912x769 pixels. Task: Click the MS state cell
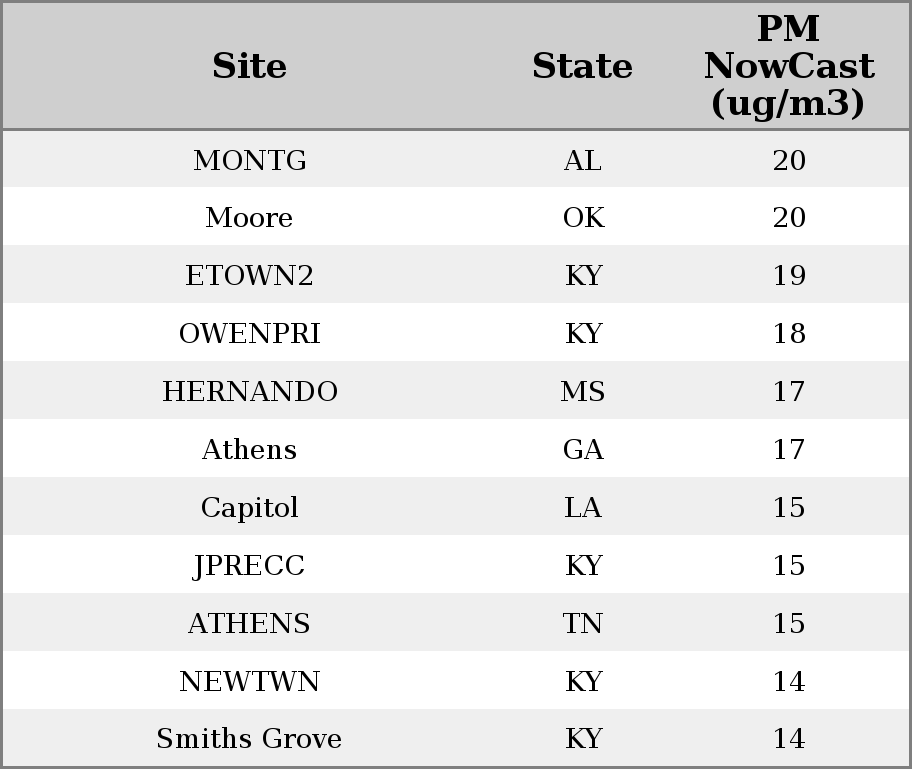coord(583,391)
